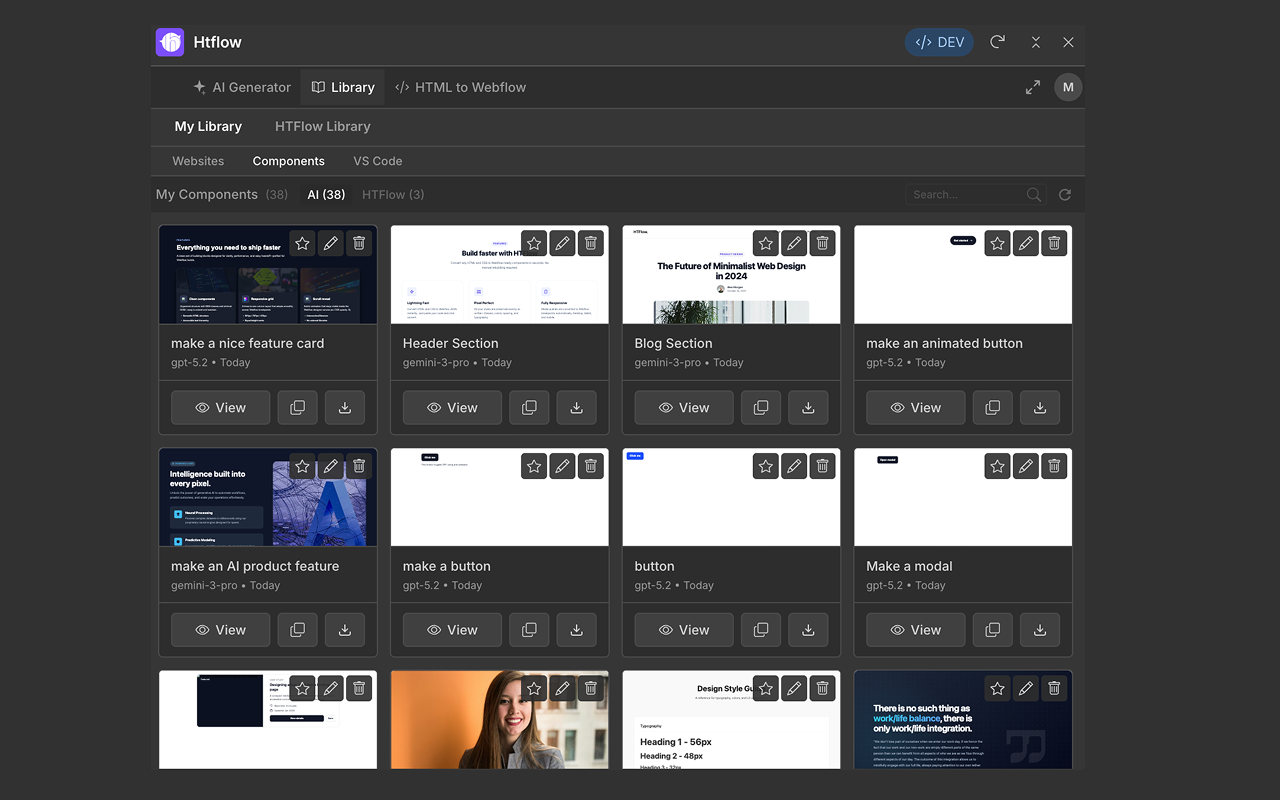The image size is (1280, 800).
Task: View the 'make a nice feature card' component
Action: point(221,408)
